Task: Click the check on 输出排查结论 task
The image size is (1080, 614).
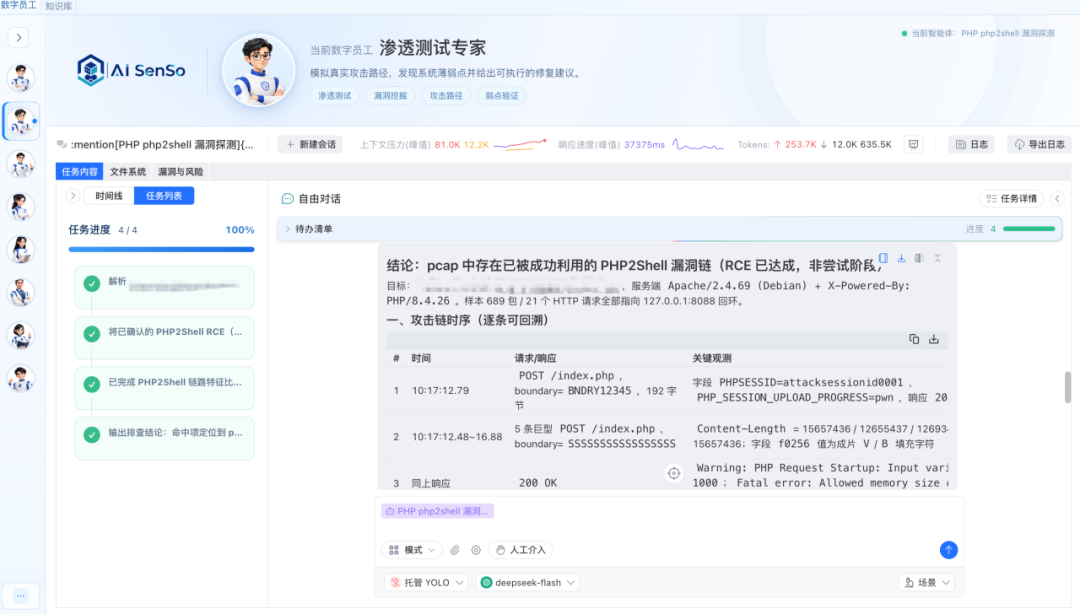Action: point(92,435)
